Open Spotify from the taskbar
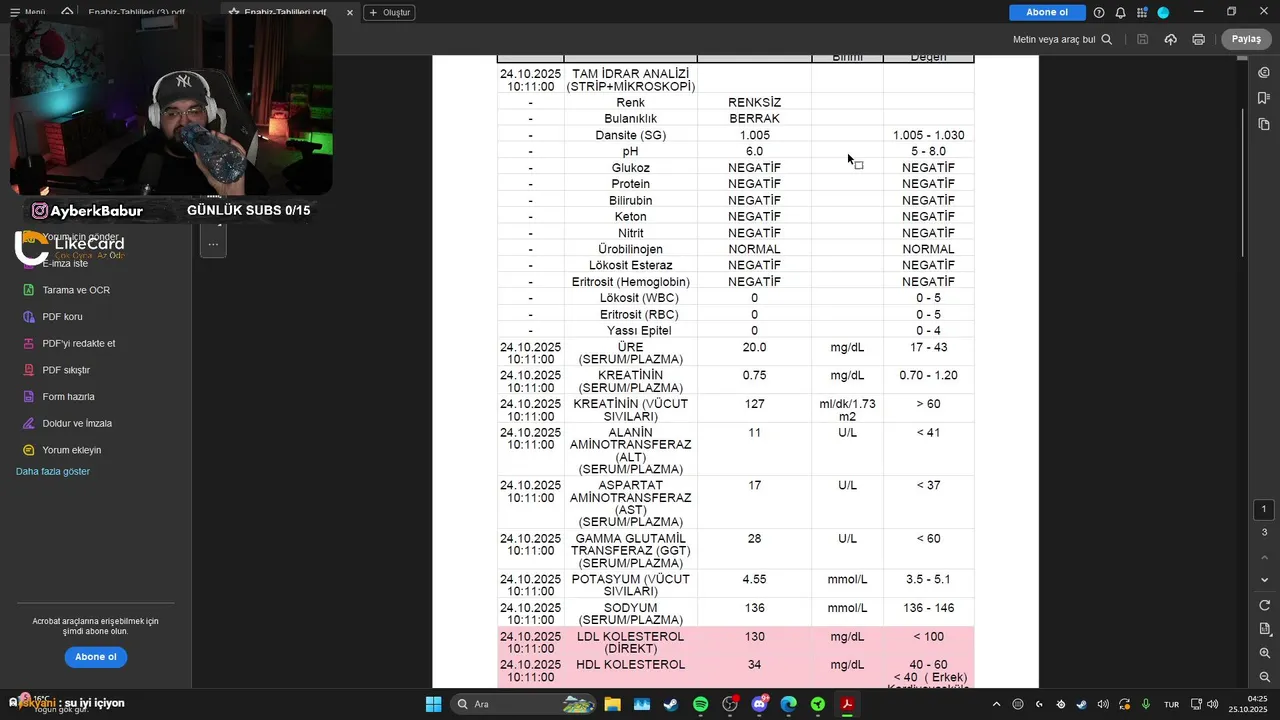The image size is (1280, 720). (700, 704)
